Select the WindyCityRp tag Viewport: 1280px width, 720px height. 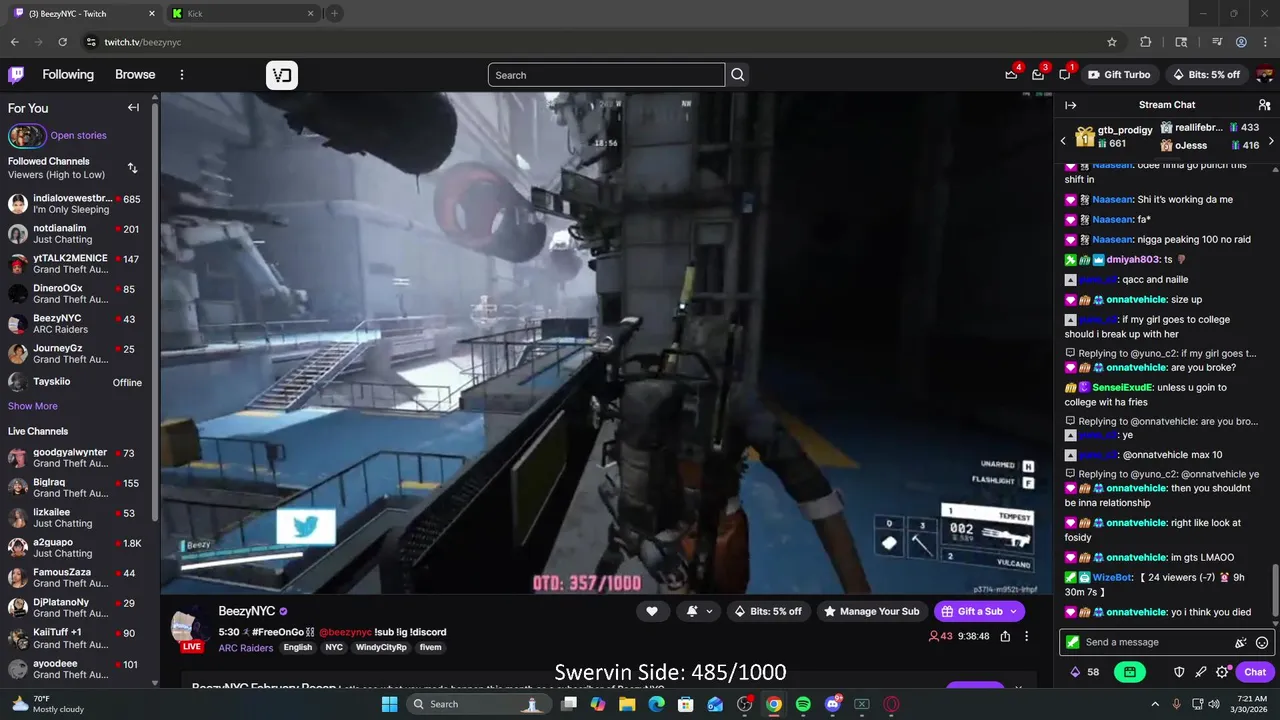[x=381, y=647]
